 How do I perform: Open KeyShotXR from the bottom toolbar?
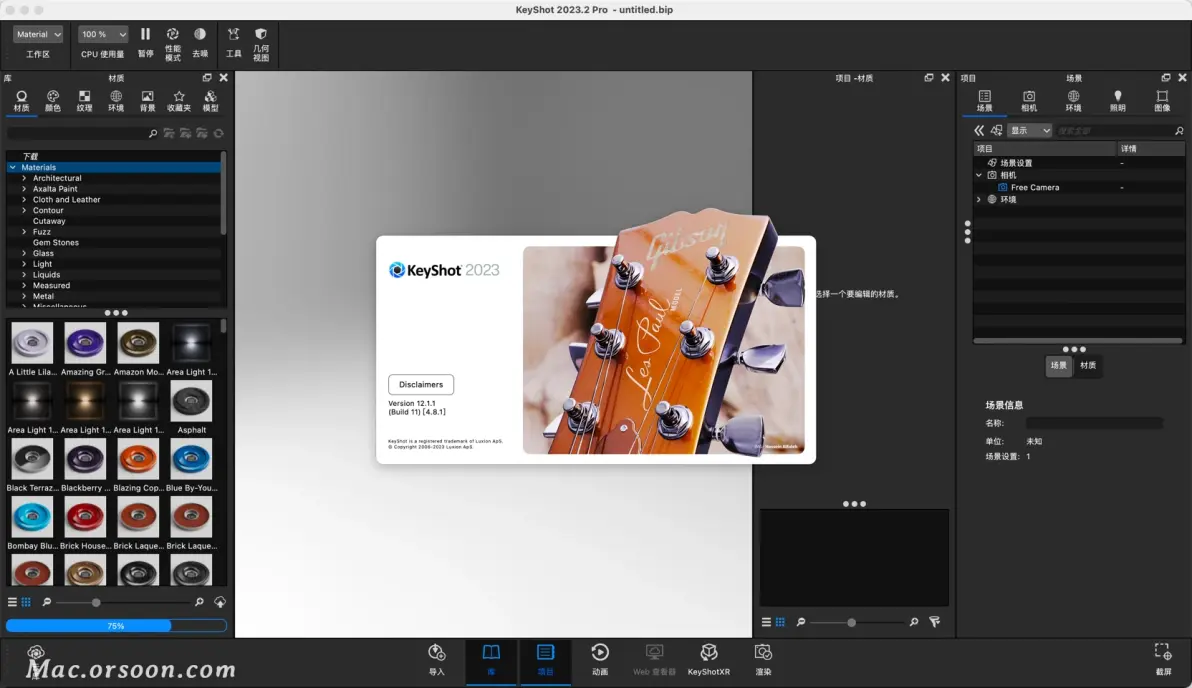709,660
